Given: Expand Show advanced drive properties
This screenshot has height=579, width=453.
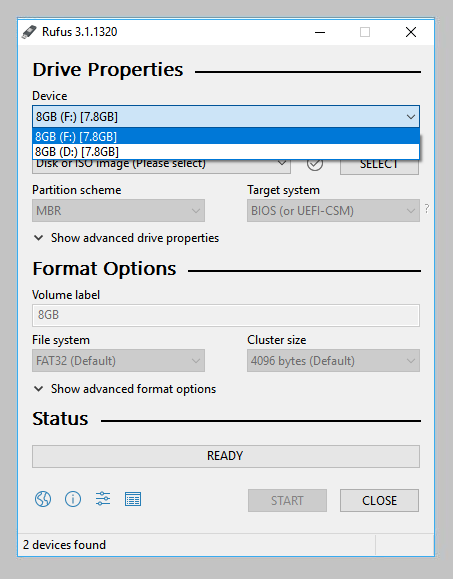Looking at the screenshot, I should tap(126, 238).
